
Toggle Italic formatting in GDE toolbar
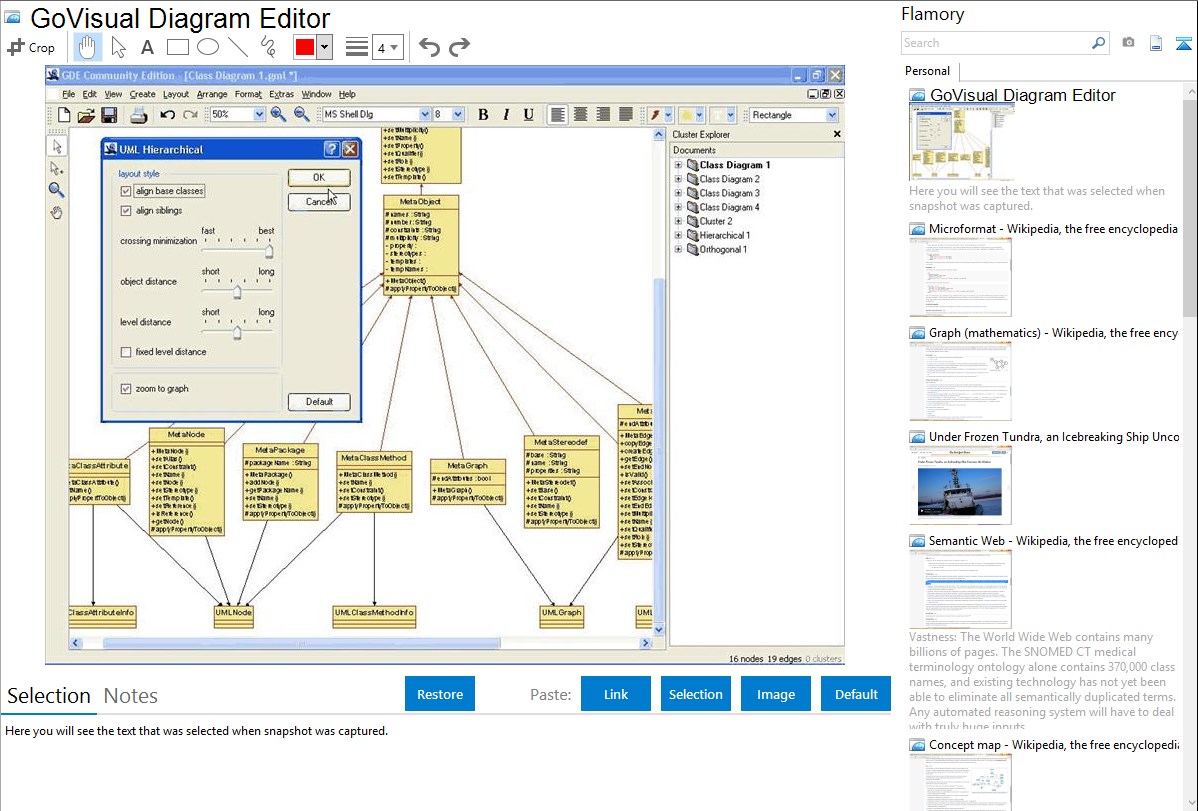(x=506, y=115)
